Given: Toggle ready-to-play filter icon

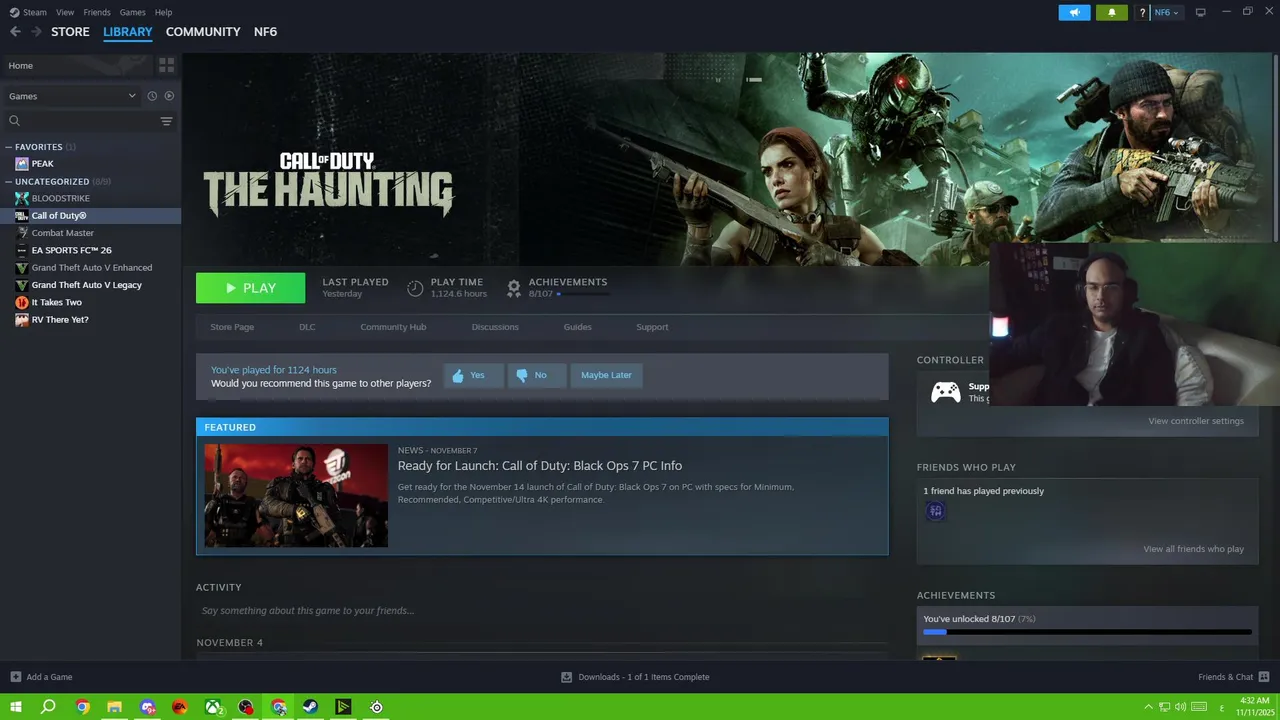Looking at the screenshot, I should [x=169, y=96].
